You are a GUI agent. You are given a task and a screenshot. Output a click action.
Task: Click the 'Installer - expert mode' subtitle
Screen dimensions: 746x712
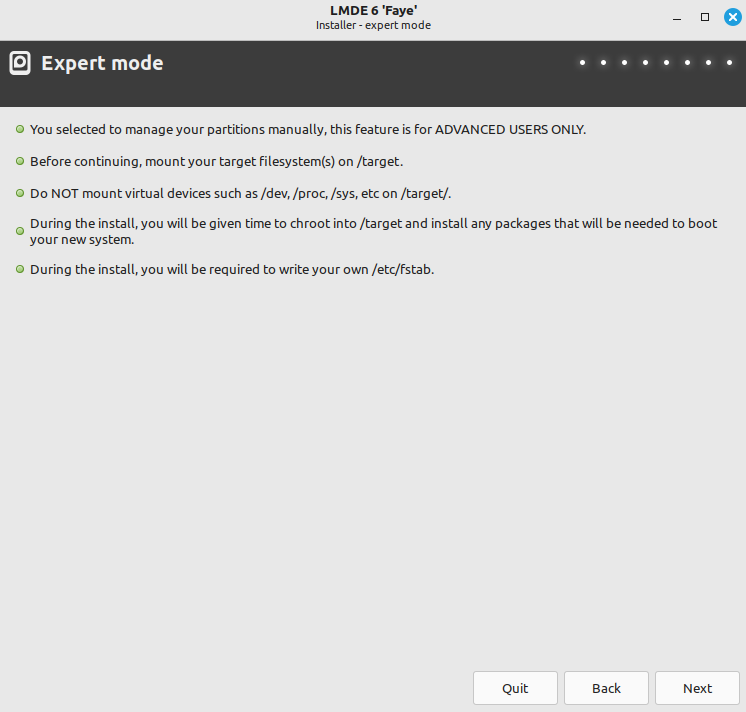(x=373, y=25)
